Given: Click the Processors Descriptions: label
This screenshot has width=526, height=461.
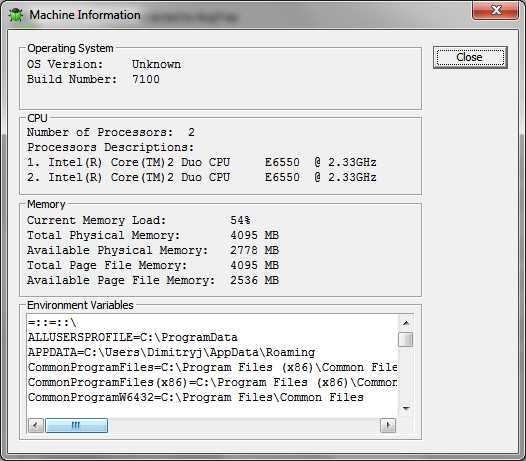Looking at the screenshot, I should (x=111, y=148).
